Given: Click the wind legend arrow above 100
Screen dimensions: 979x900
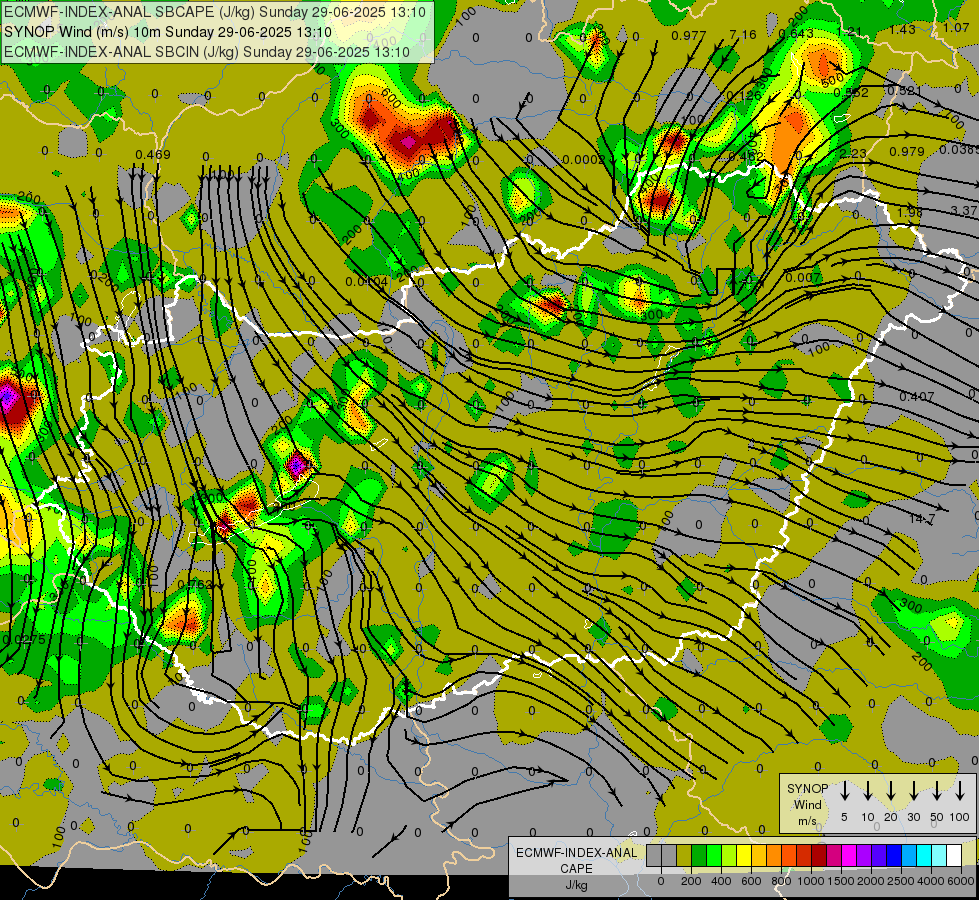Looking at the screenshot, I should (960, 791).
